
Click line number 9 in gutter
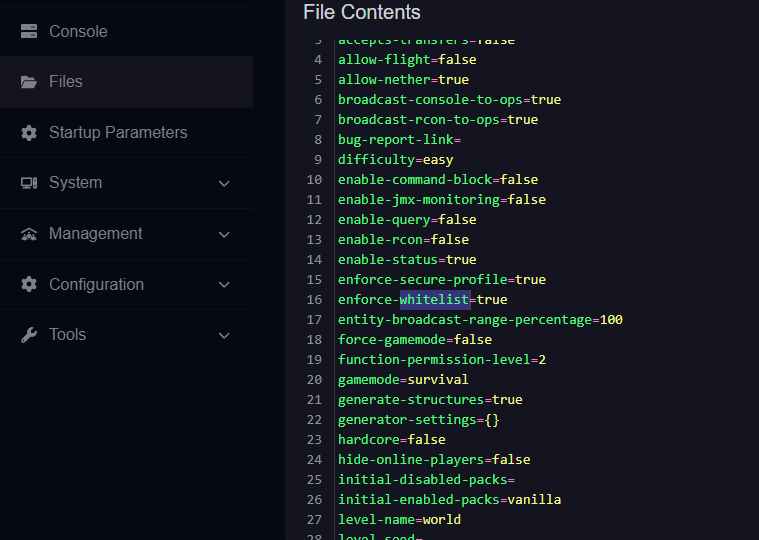coord(318,160)
